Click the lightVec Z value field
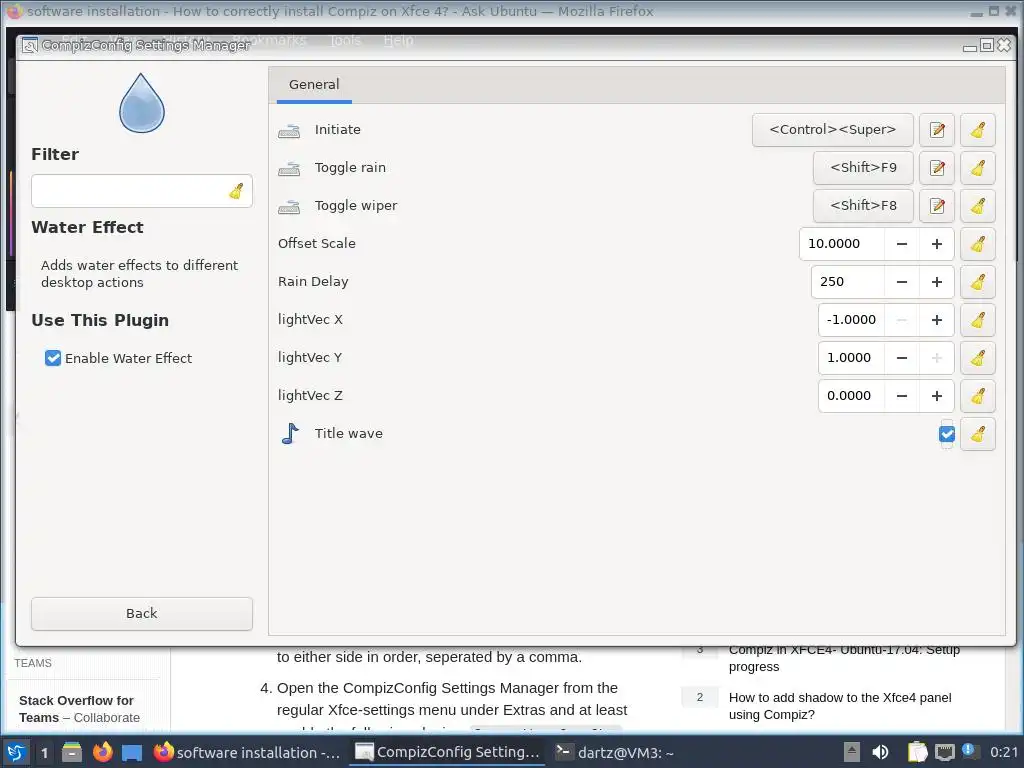The height and width of the screenshot is (768, 1024). click(x=851, y=395)
